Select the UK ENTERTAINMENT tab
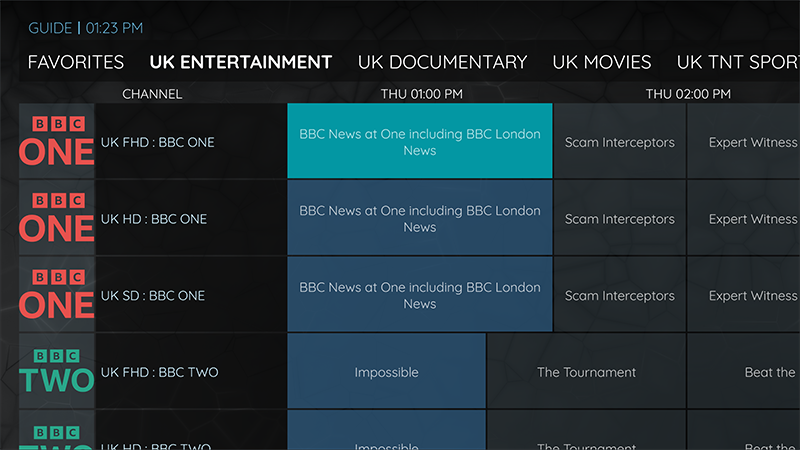 [241, 62]
